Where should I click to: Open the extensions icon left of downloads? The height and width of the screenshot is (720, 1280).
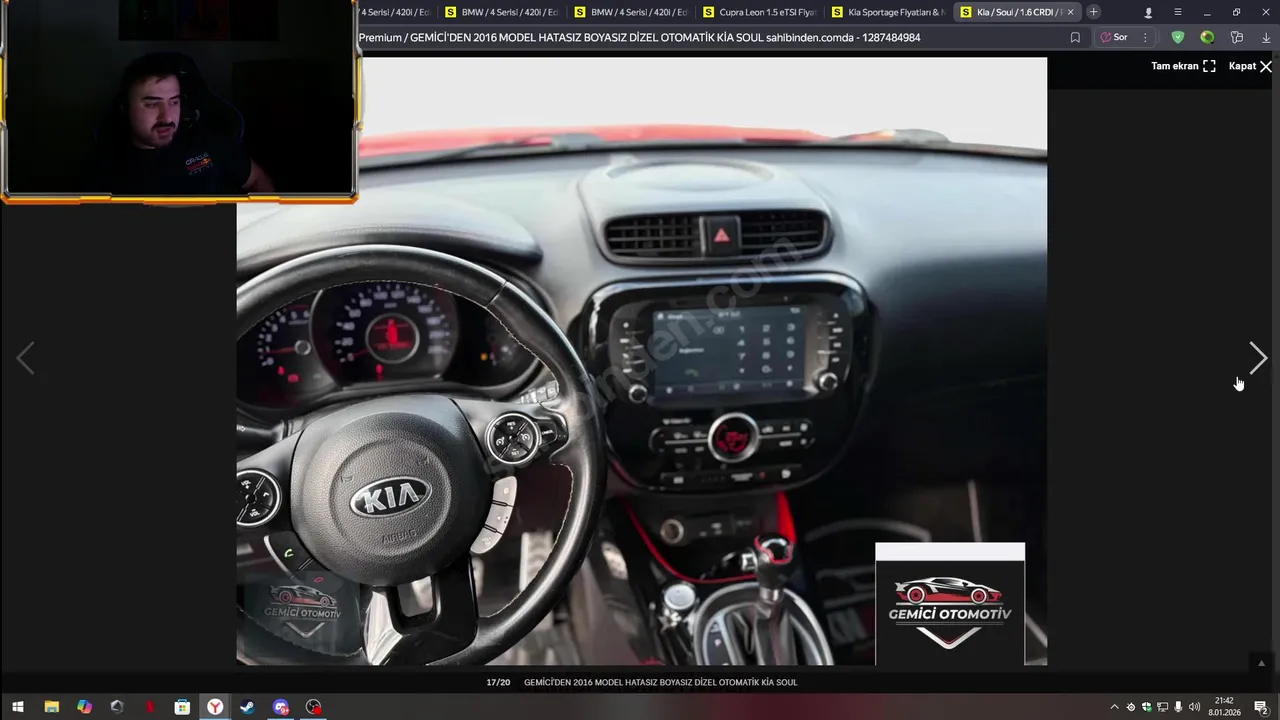click(1237, 37)
